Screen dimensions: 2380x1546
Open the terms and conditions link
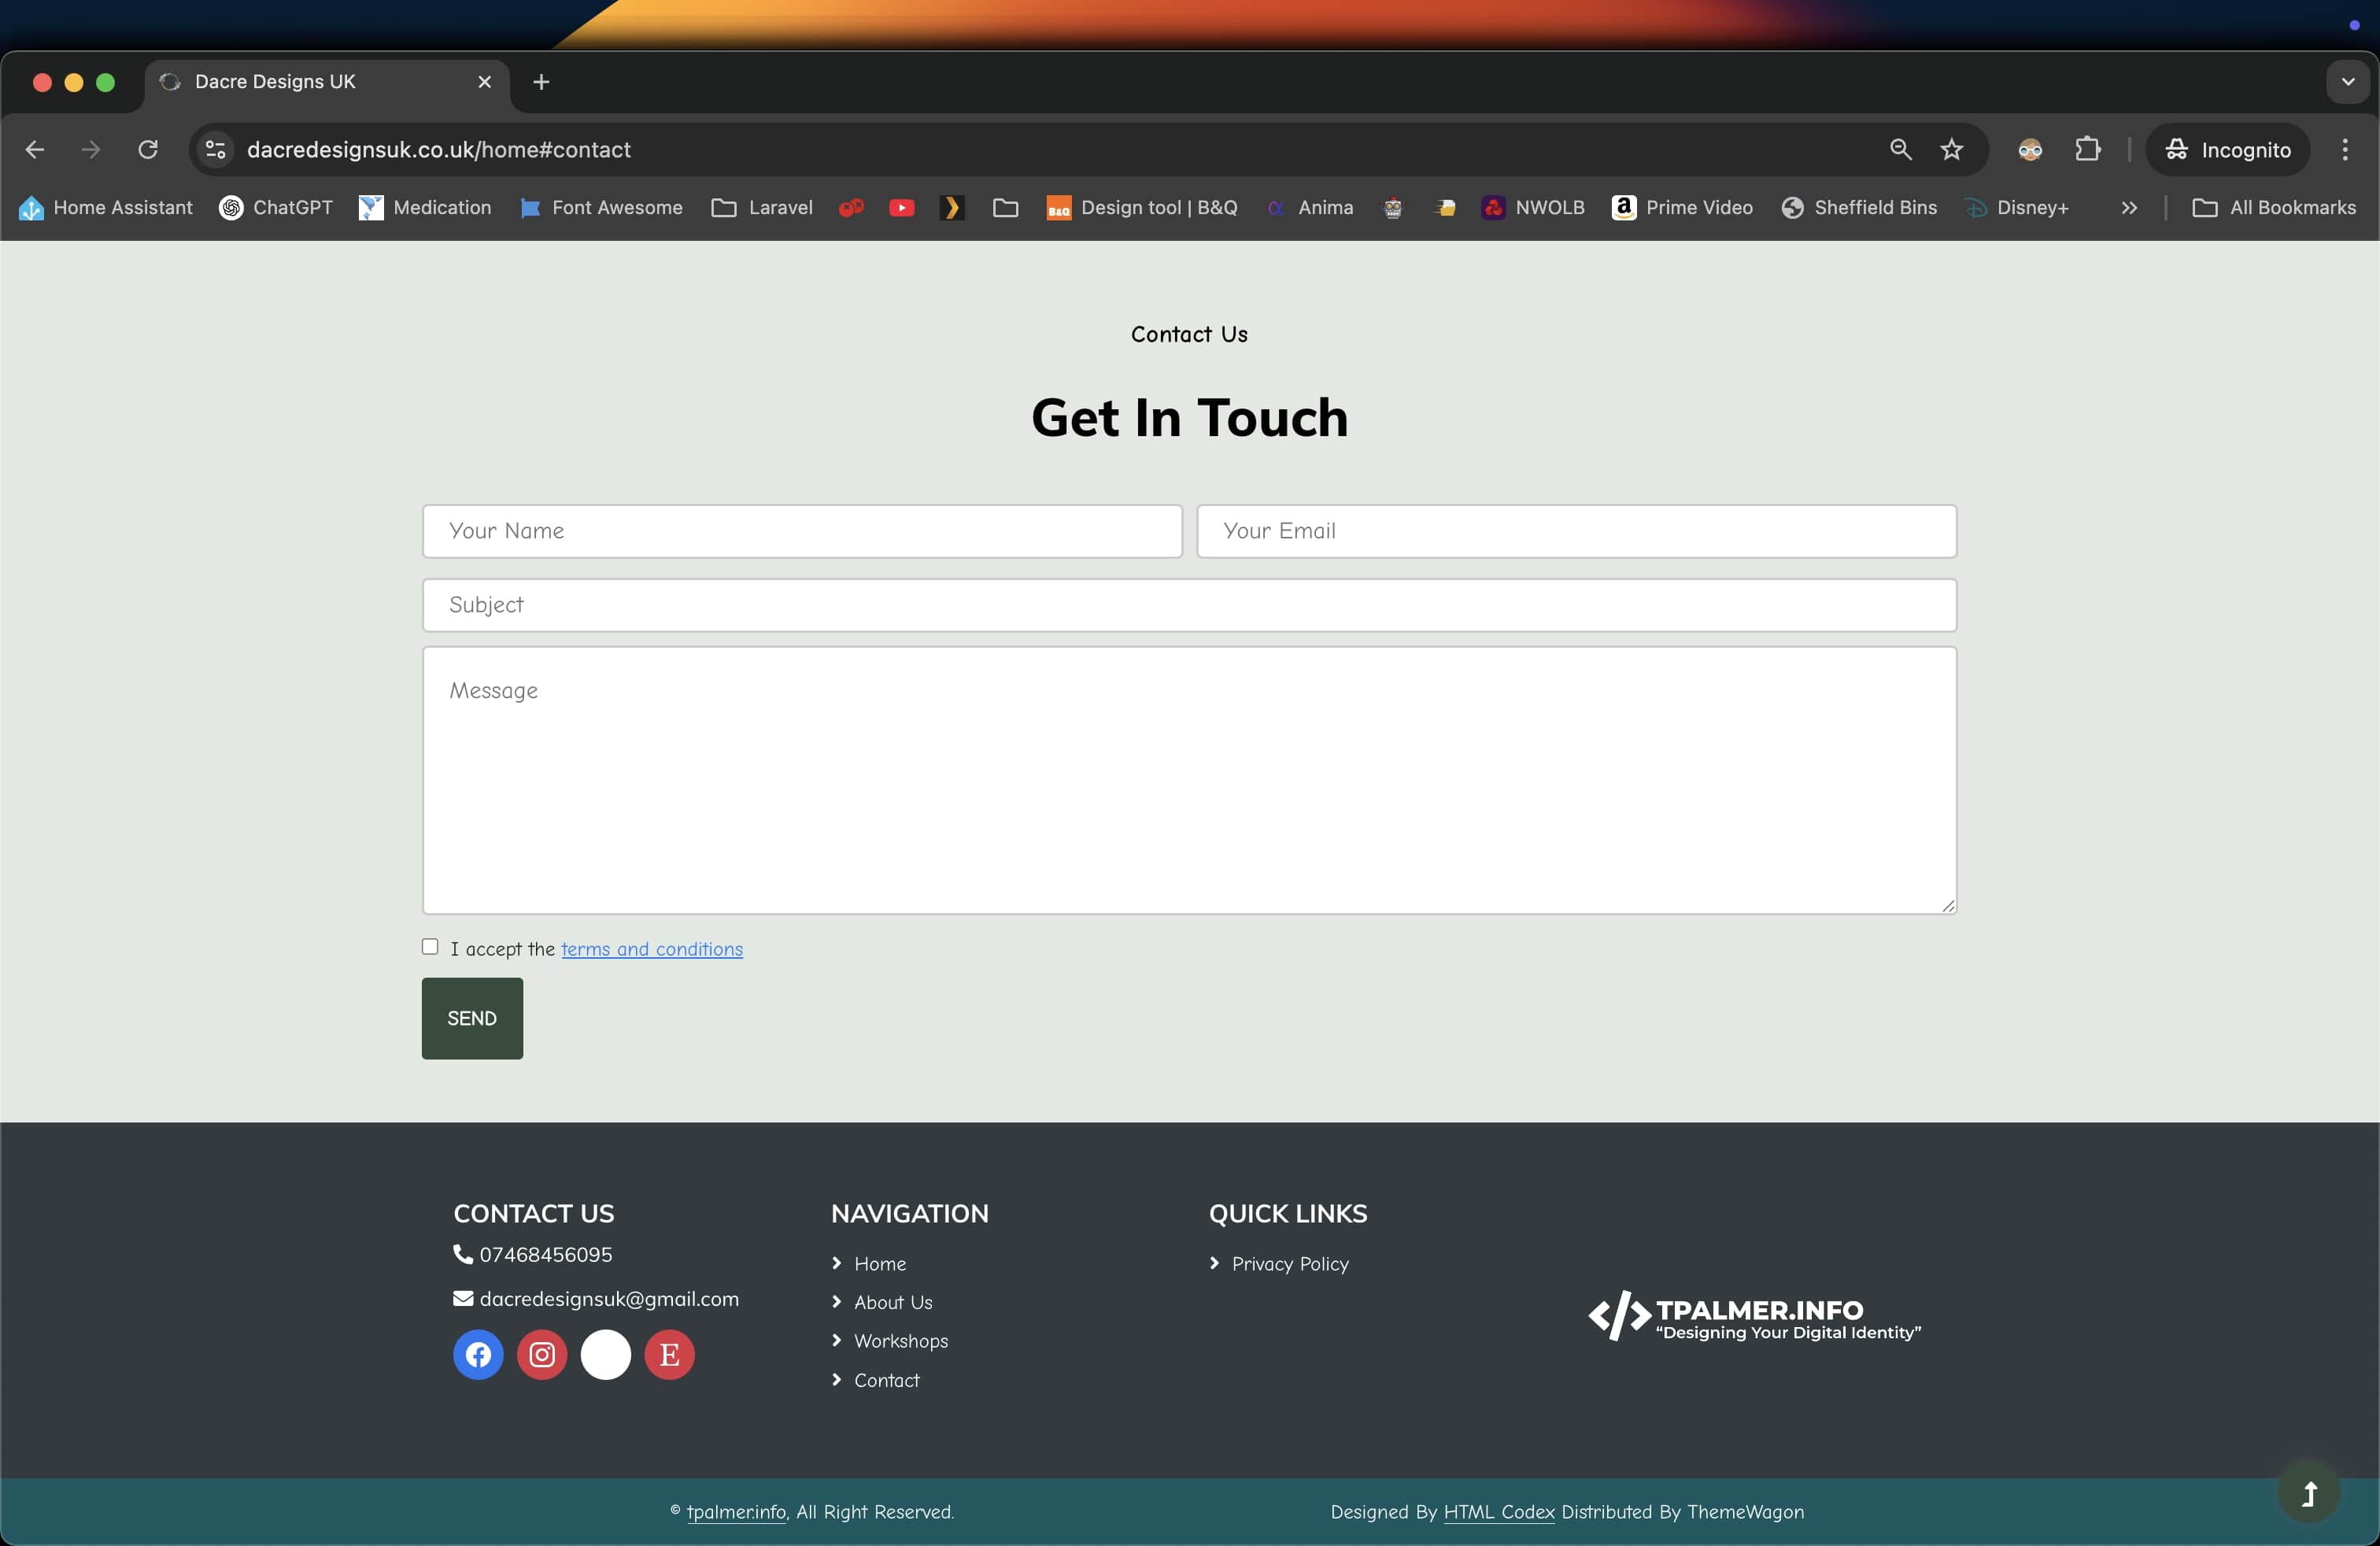coord(651,949)
